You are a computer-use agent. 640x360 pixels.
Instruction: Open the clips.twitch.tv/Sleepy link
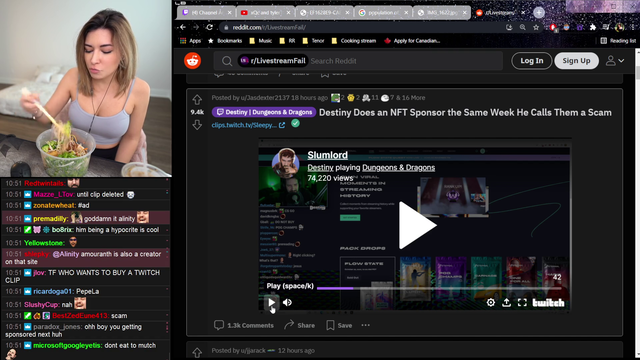pyautogui.click(x=248, y=125)
